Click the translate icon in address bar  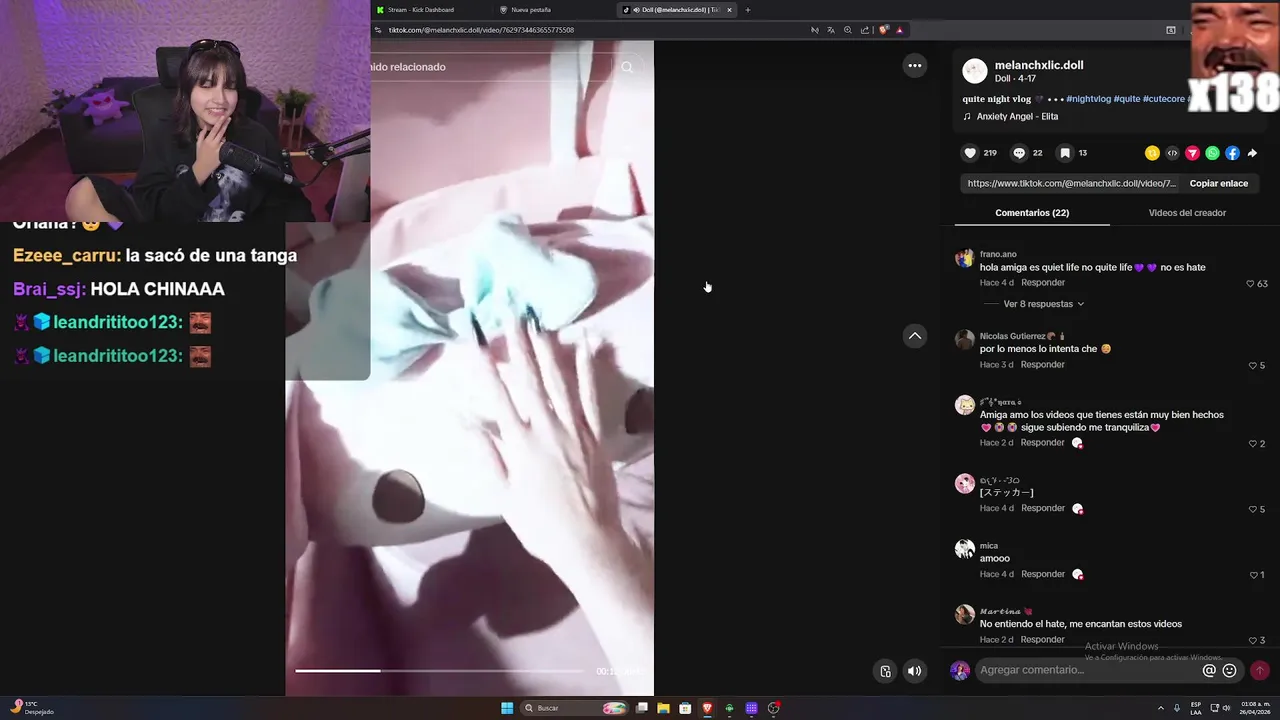coord(831,30)
